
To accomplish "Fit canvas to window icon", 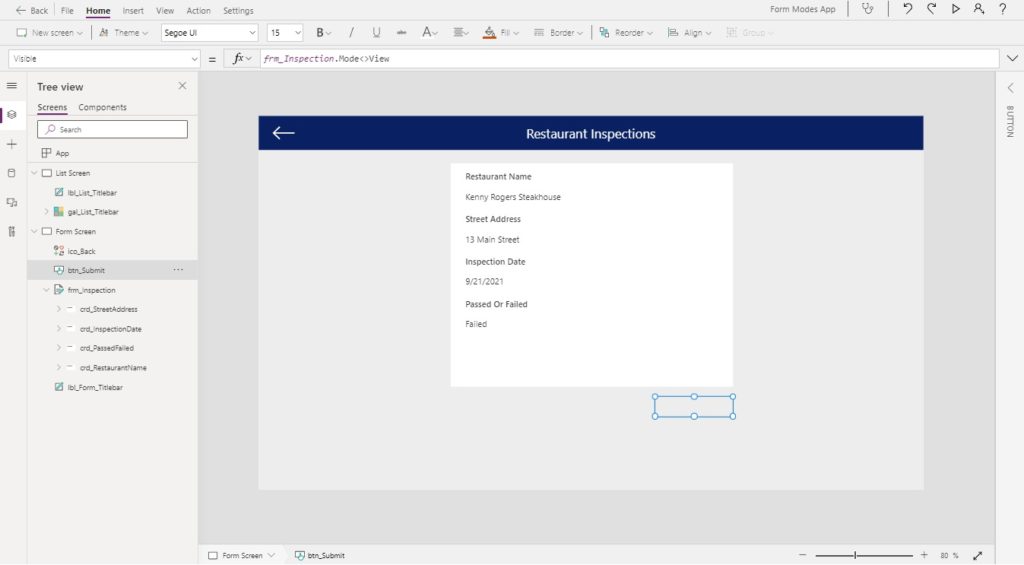I will 978,555.
